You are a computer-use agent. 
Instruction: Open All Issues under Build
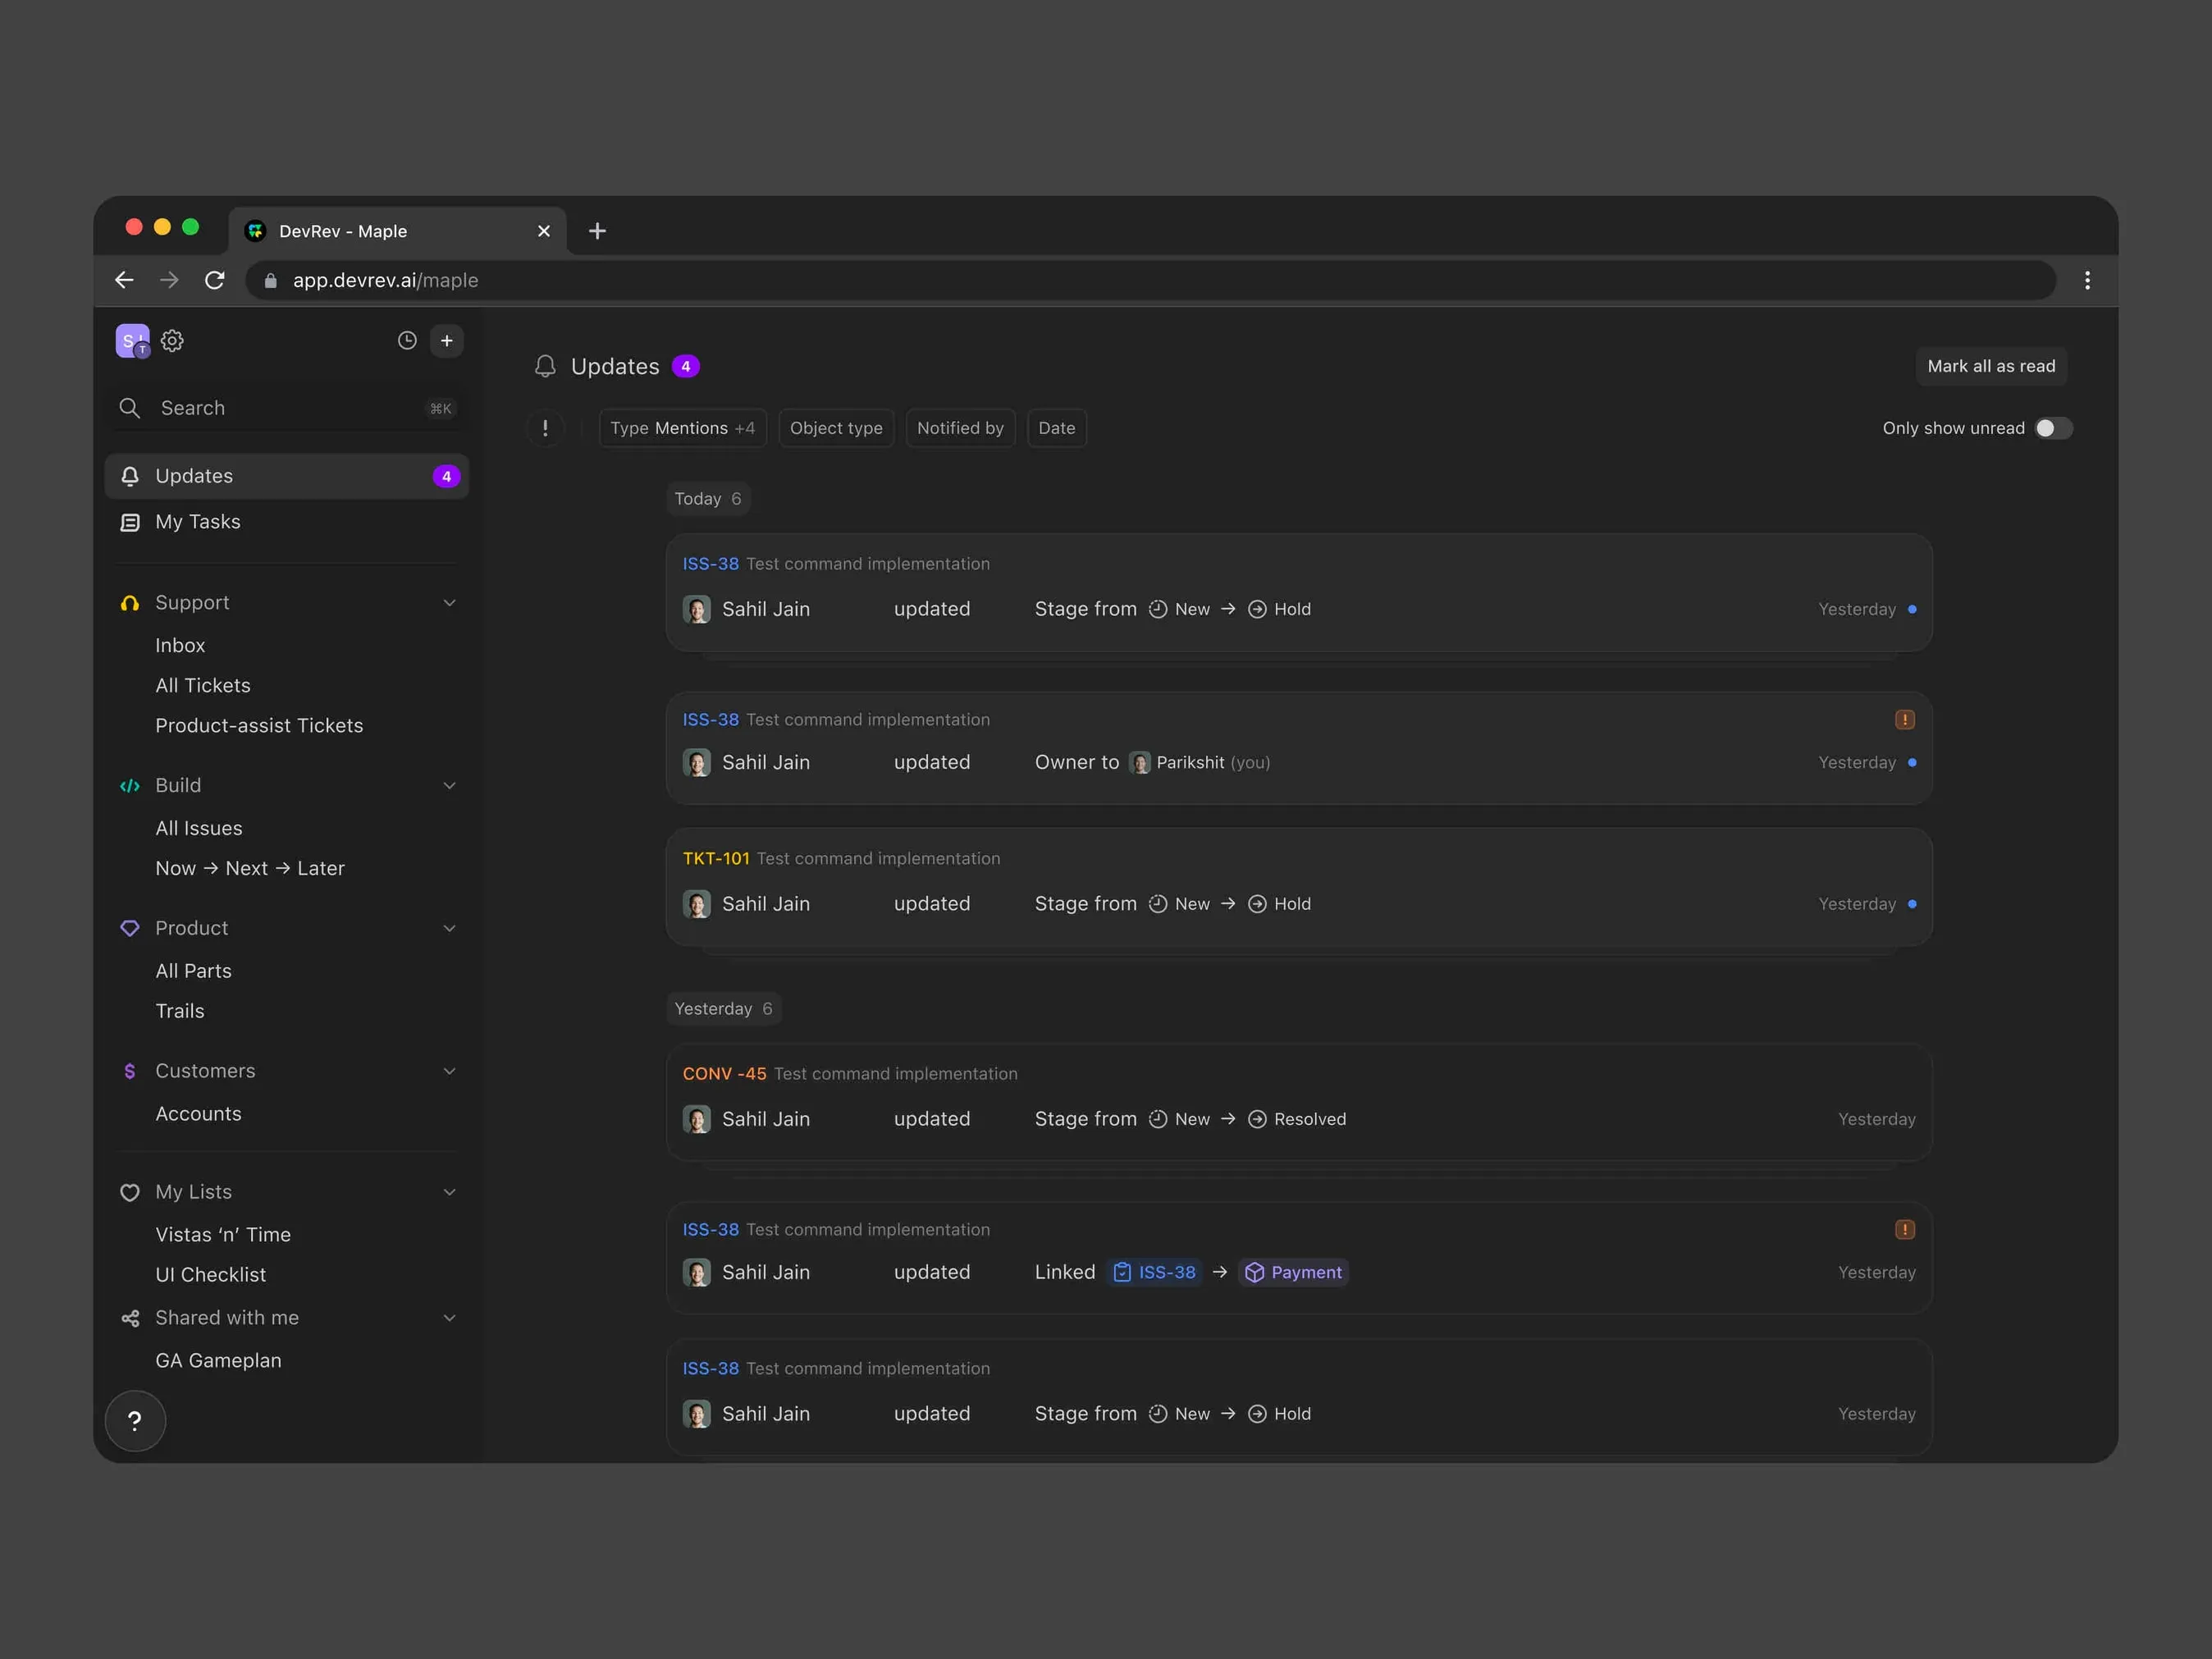[x=199, y=829]
